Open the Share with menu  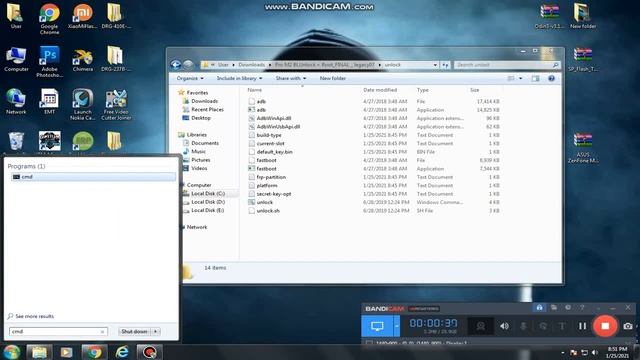[x=291, y=78]
